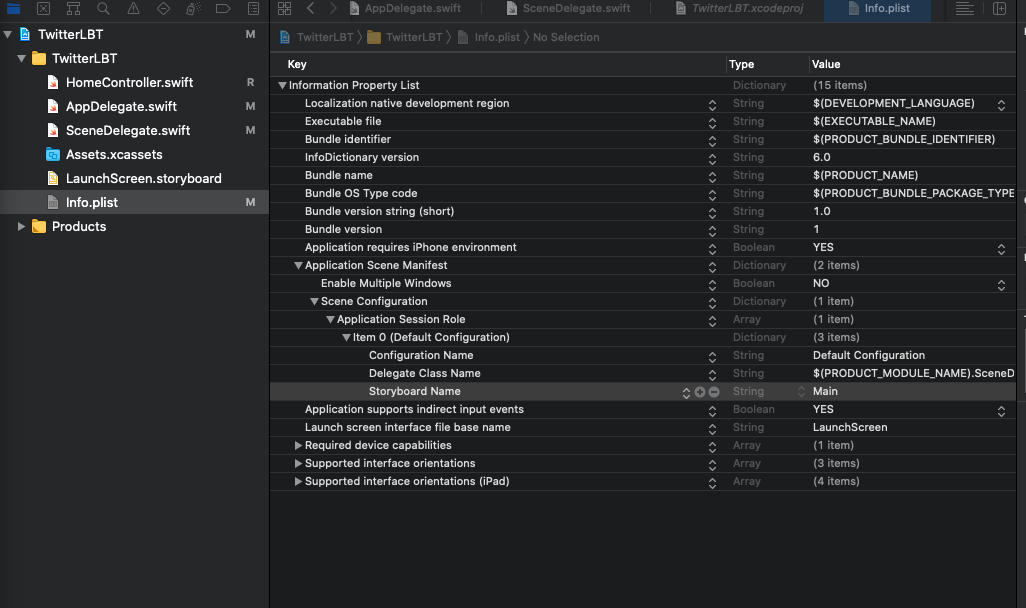Expand Required device capabilities
Viewport: 1026px width, 608px height.
click(298, 446)
